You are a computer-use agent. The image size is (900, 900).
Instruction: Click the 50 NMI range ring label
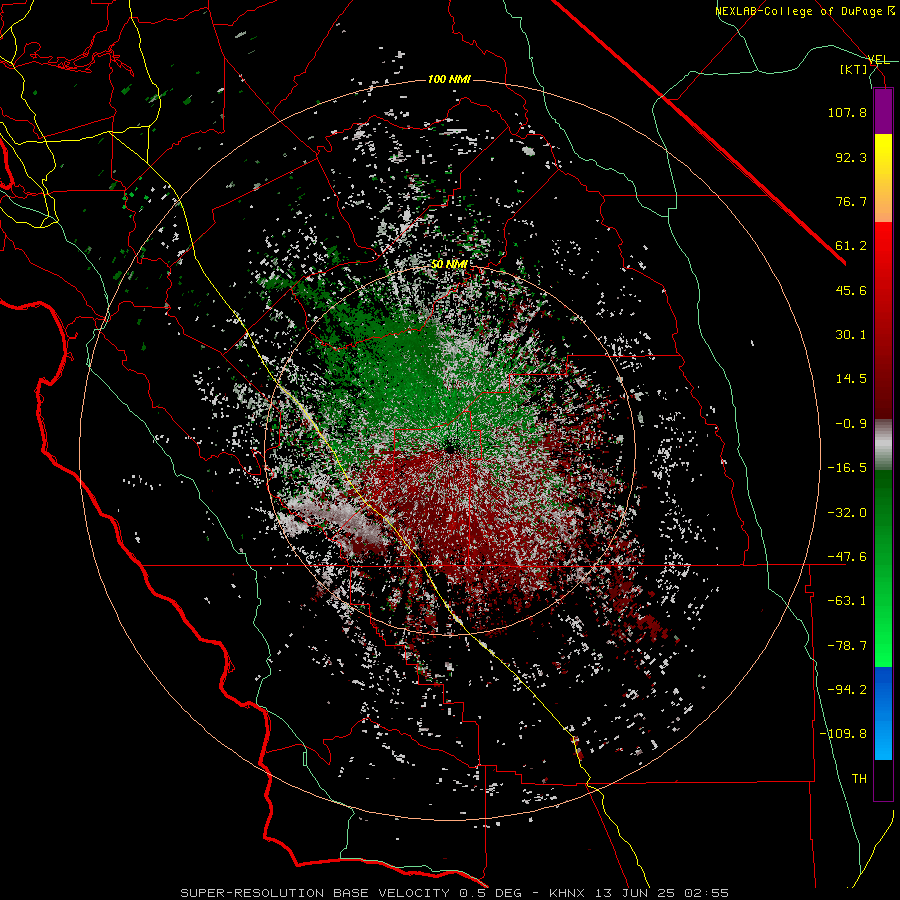(x=449, y=264)
